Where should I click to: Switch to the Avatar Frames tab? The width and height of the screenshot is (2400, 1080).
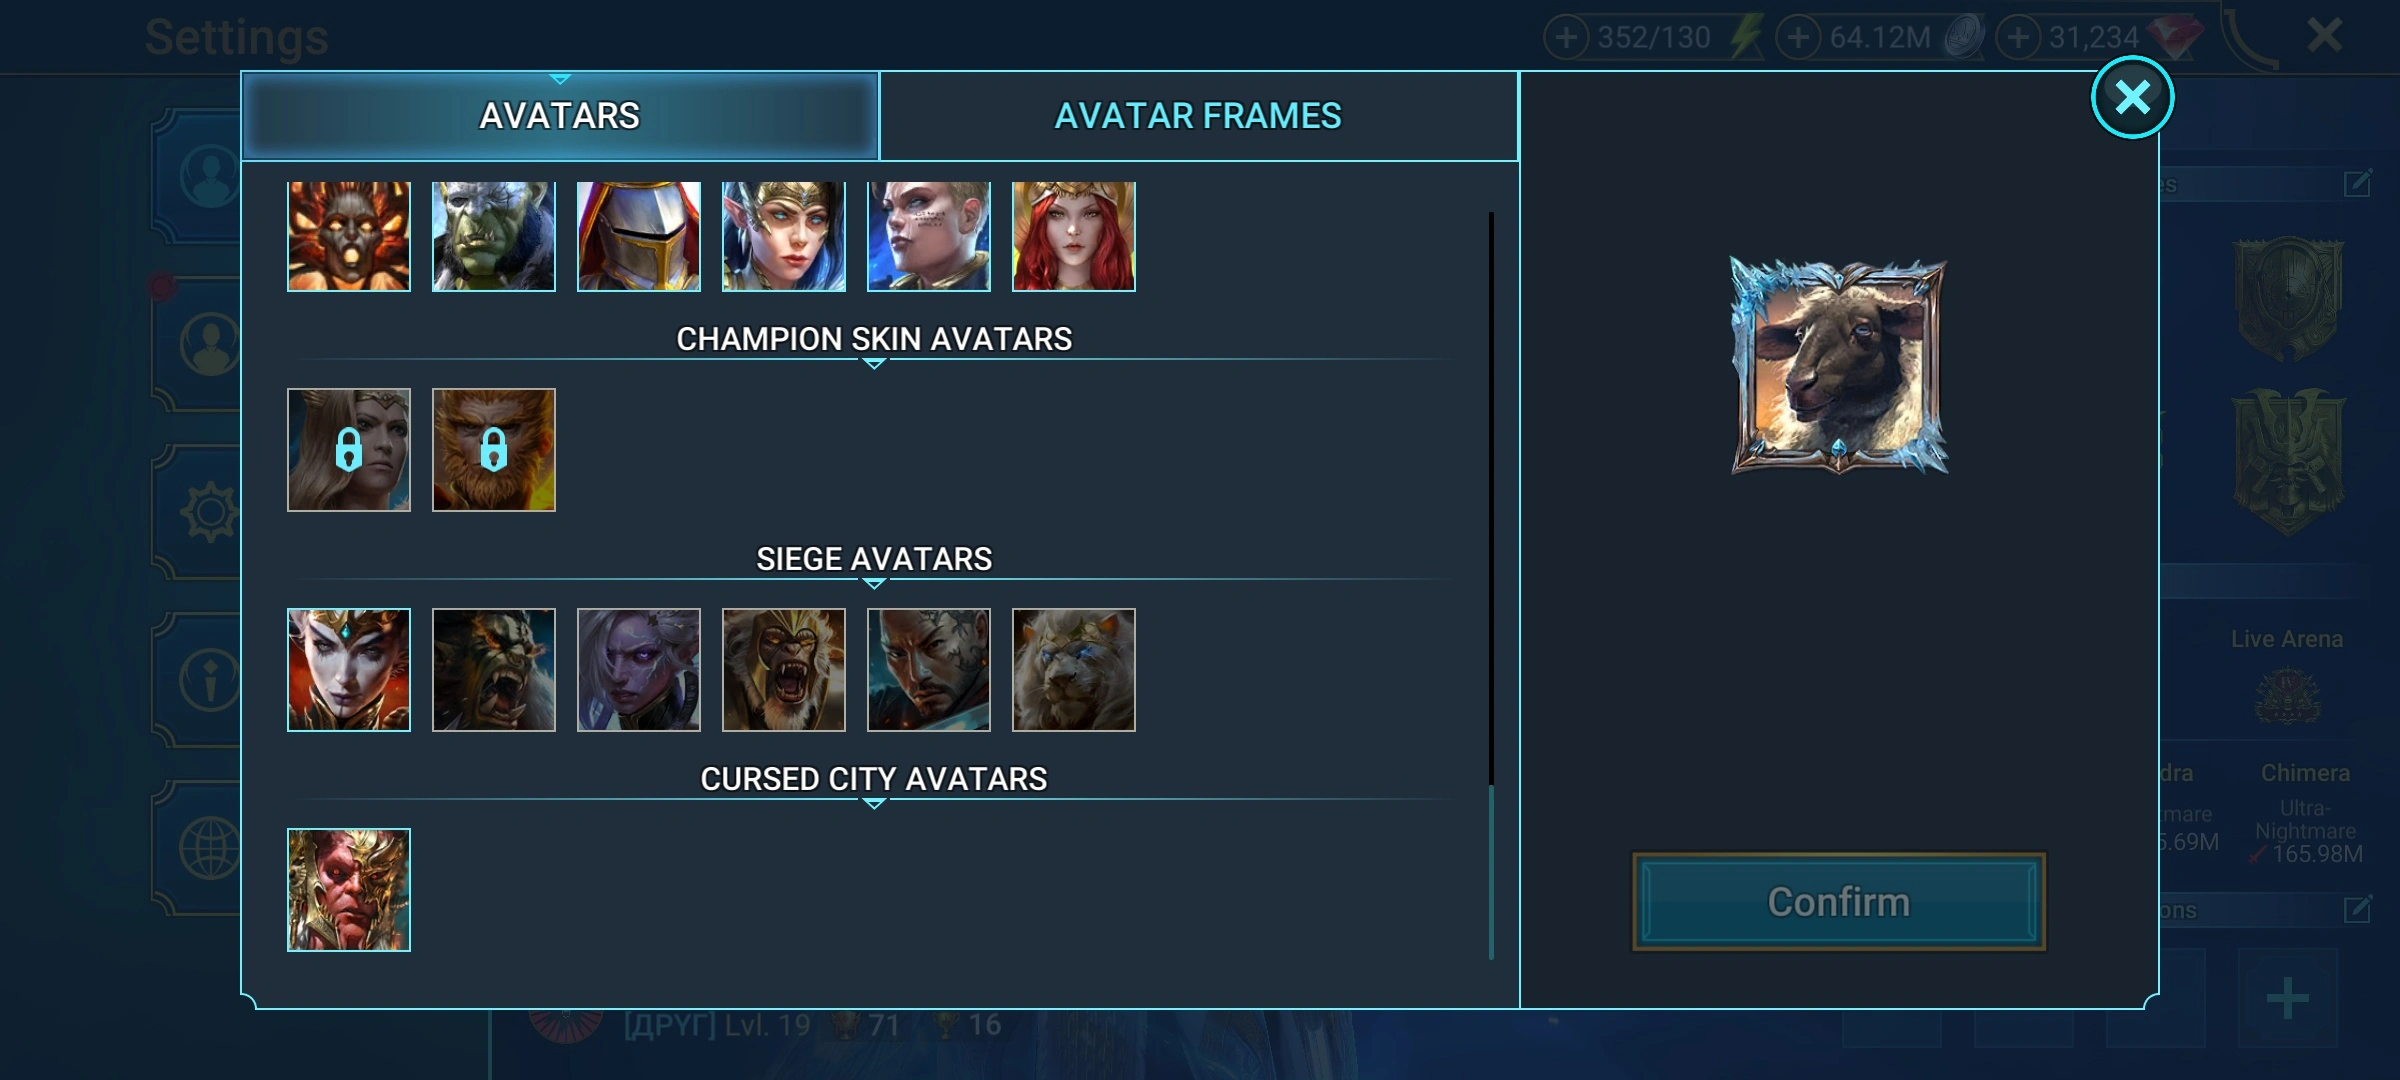coord(1199,116)
